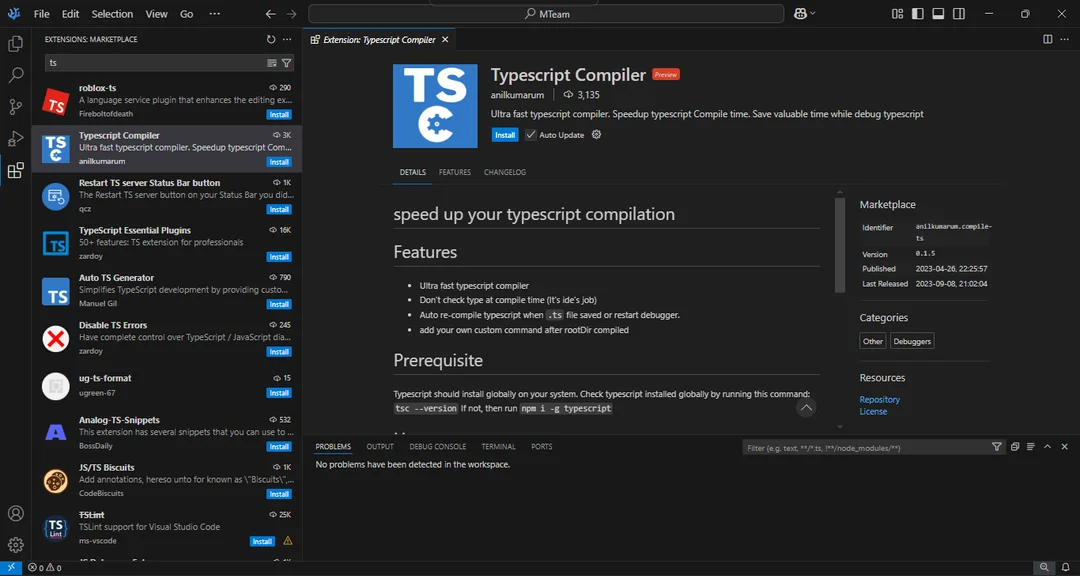Click the zoom magnifier in status bar
1080x576 pixels.
pos(1044,568)
